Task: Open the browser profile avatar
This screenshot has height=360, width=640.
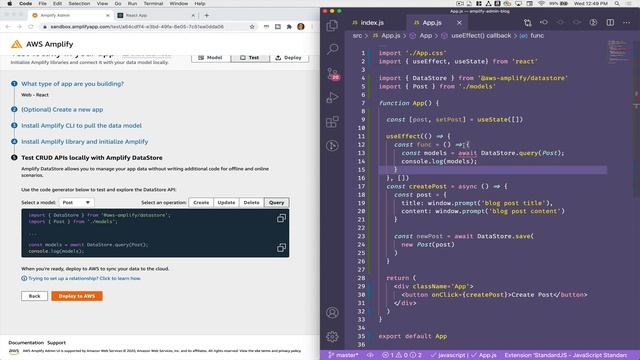Action: tap(301, 27)
